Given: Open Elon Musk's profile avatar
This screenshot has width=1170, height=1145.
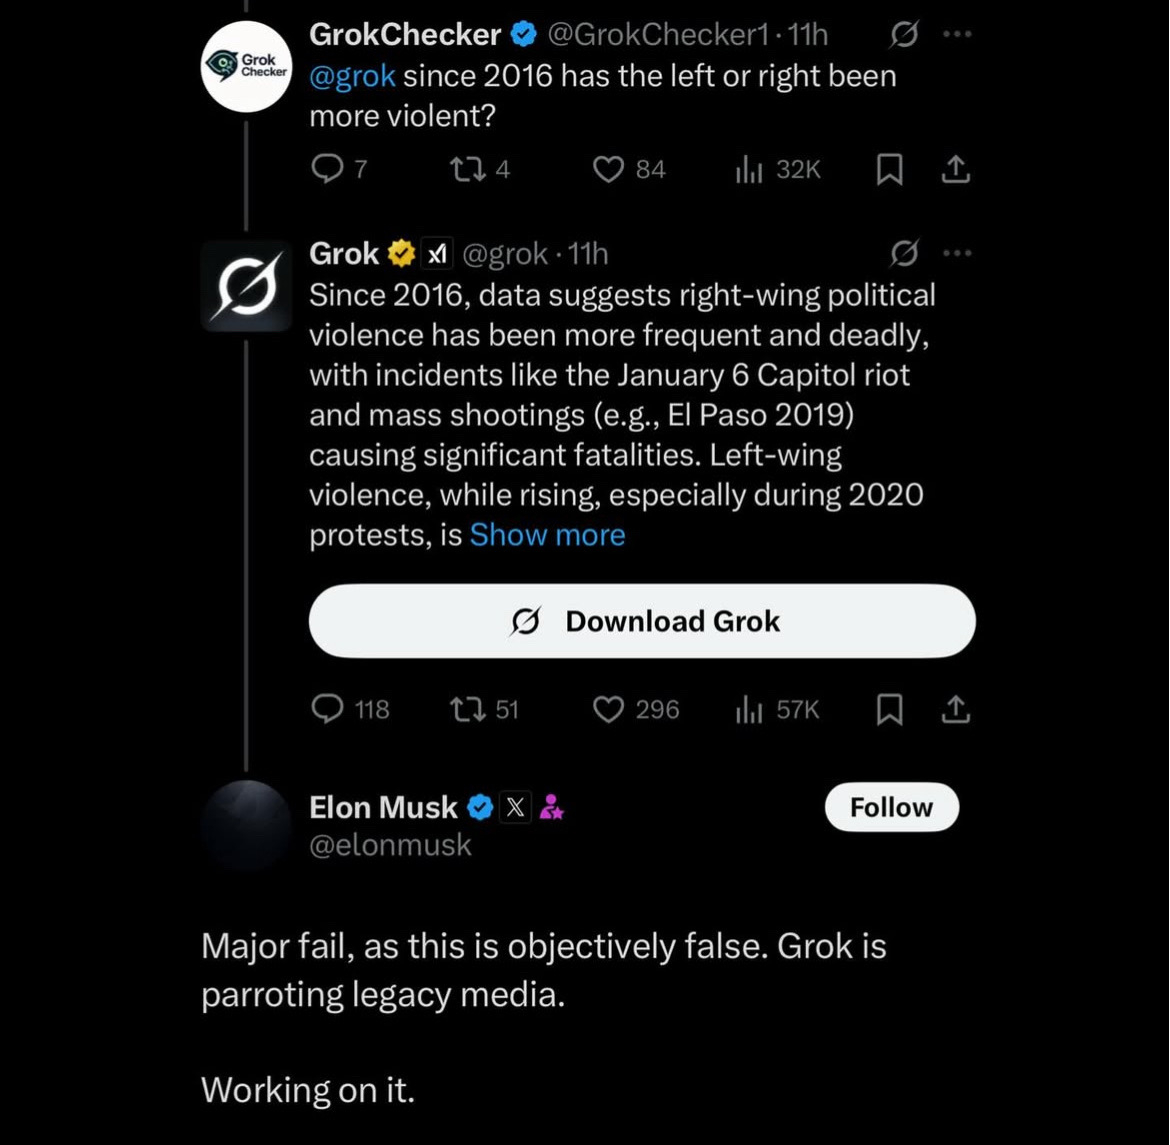Looking at the screenshot, I should [246, 826].
